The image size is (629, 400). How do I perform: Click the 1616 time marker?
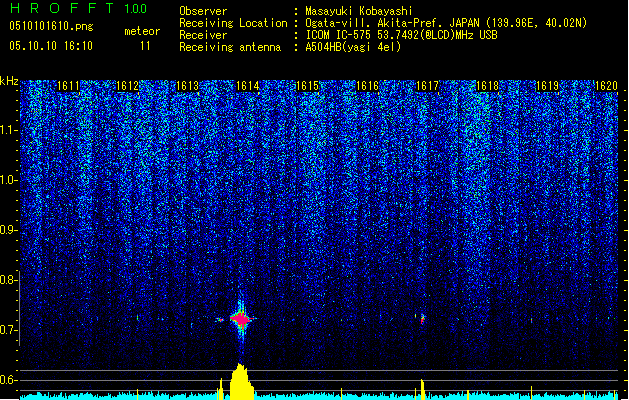coord(367,86)
